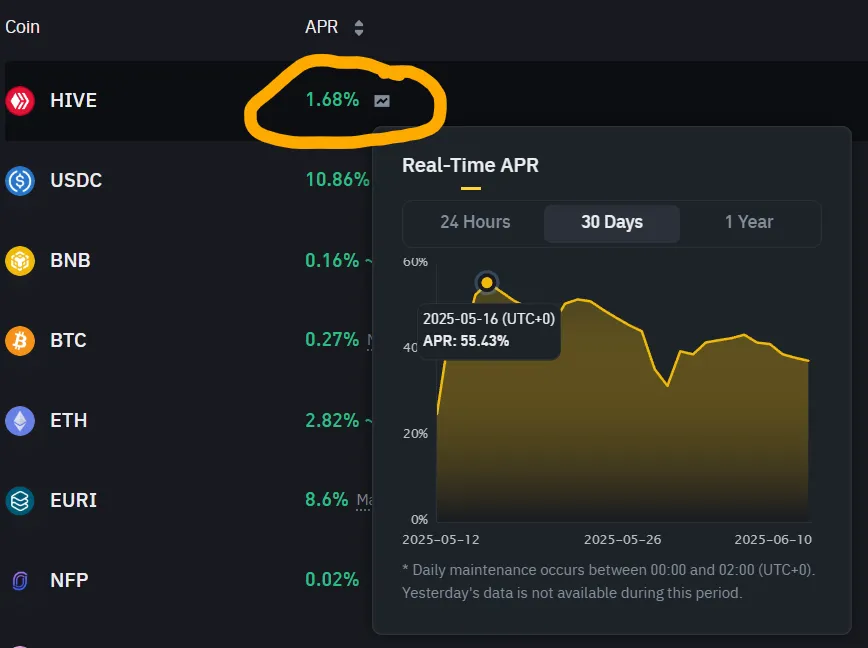Image resolution: width=868 pixels, height=648 pixels.
Task: Click the BTC coin logo icon
Action: click(20, 341)
